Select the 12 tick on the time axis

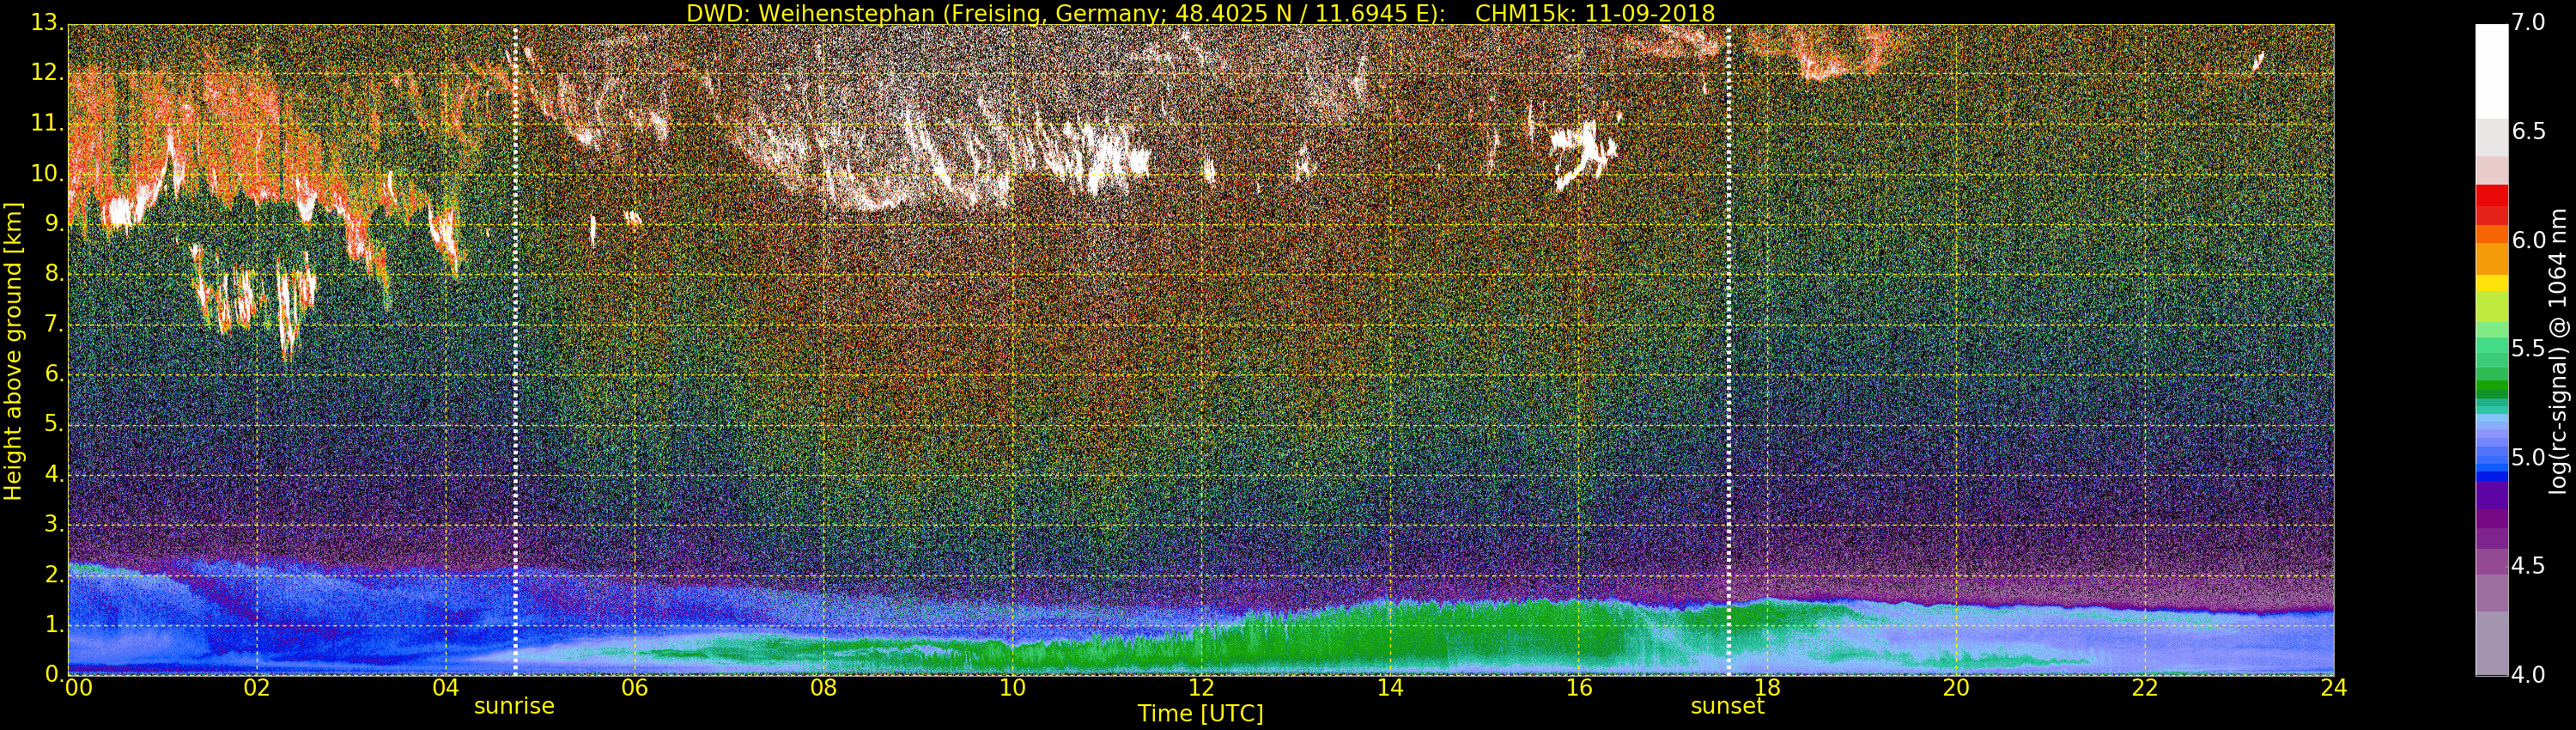(1201, 688)
